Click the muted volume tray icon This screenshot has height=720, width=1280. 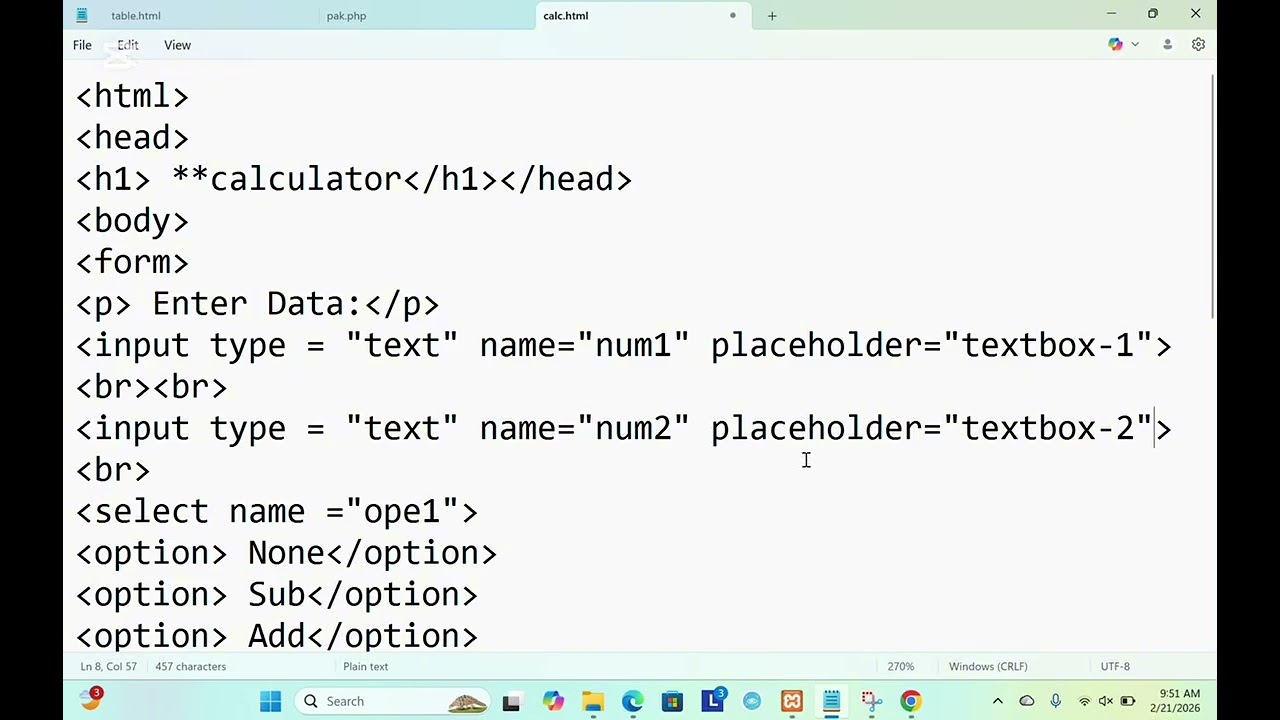[x=1105, y=702]
